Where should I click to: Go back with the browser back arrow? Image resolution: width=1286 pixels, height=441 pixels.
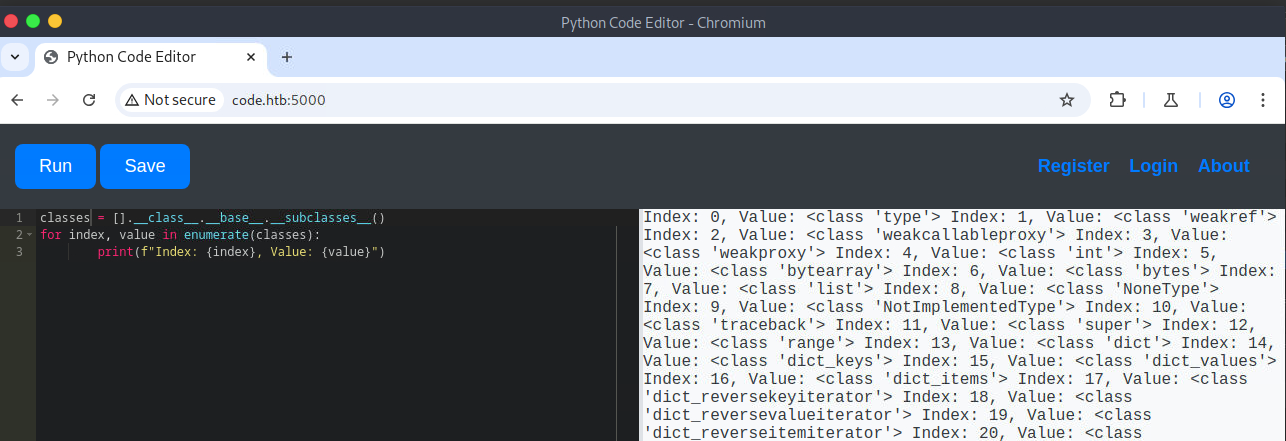pyautogui.click(x=17, y=100)
